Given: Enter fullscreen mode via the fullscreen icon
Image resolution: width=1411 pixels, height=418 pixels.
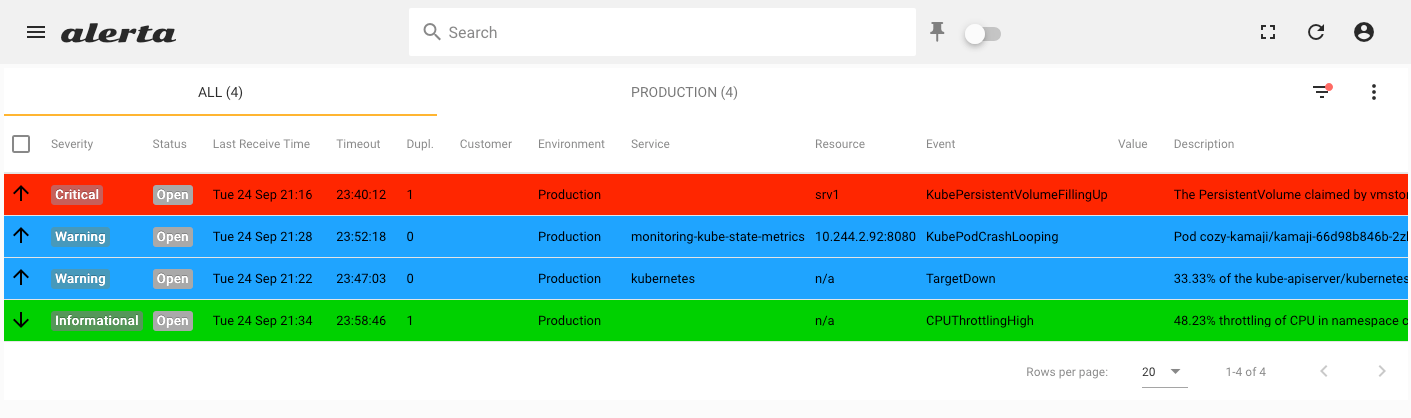Looking at the screenshot, I should [x=1268, y=32].
